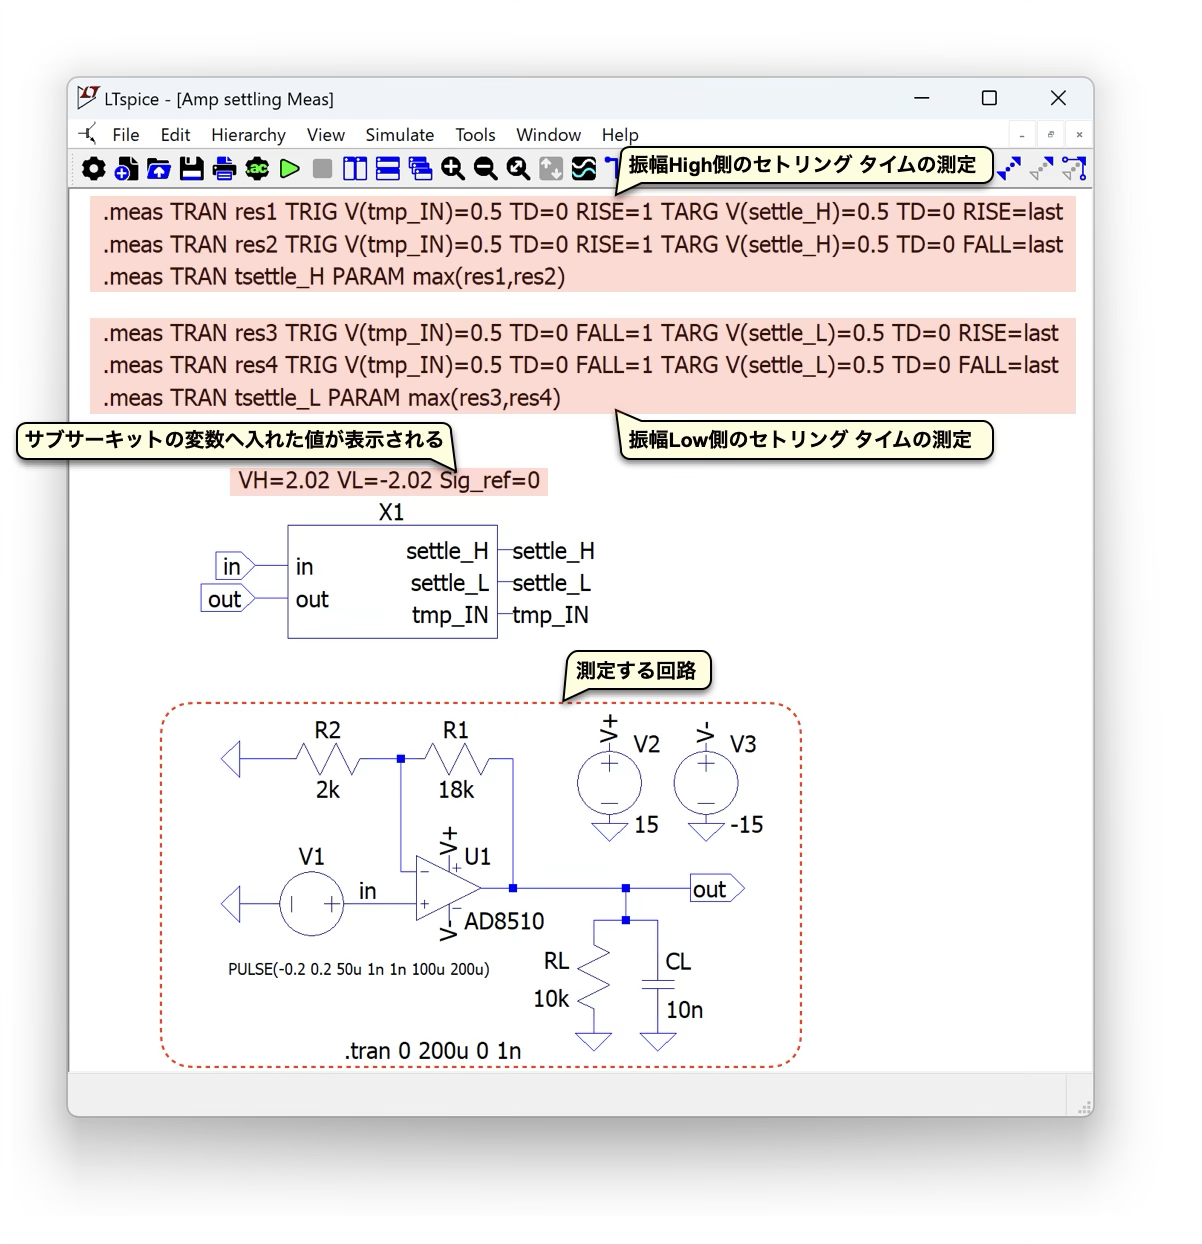Select the '.meas TRAN res1' directive line
1202x1244 pixels.
[583, 212]
